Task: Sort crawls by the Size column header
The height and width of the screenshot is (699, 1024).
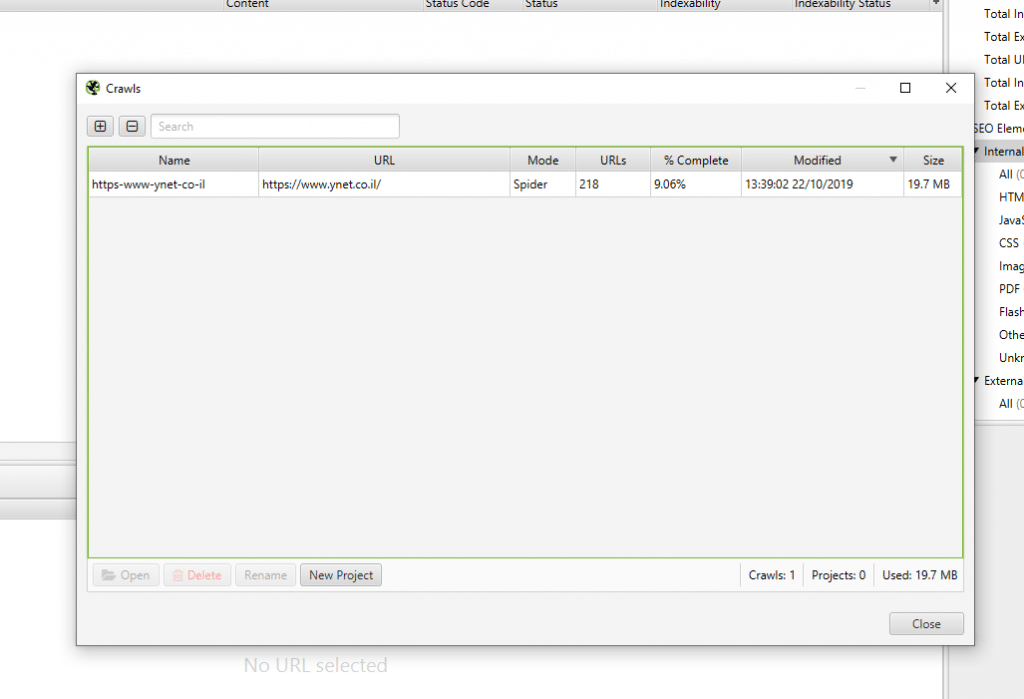Action: click(933, 160)
